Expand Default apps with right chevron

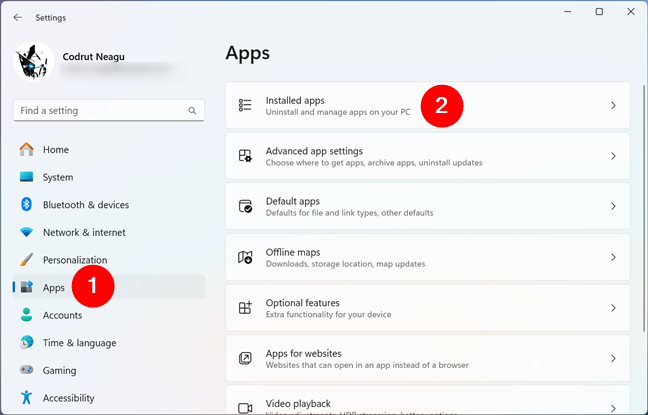point(613,207)
